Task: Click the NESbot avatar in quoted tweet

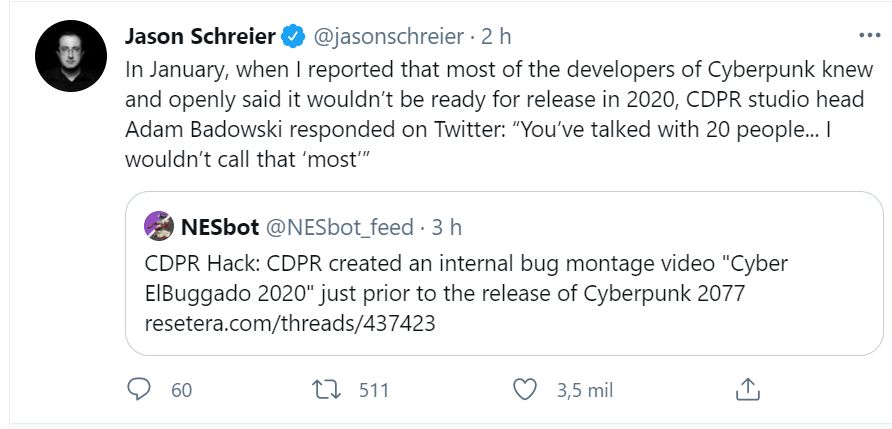Action: tap(159, 227)
